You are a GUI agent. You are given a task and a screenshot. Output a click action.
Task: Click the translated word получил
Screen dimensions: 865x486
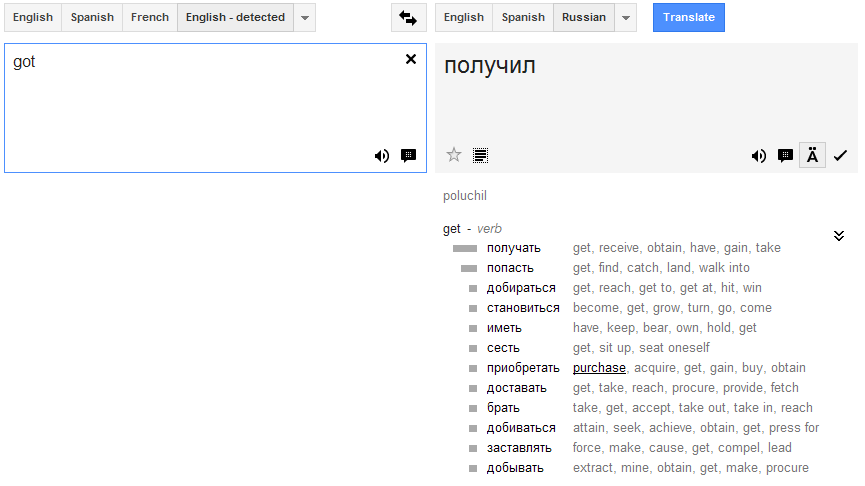point(490,66)
